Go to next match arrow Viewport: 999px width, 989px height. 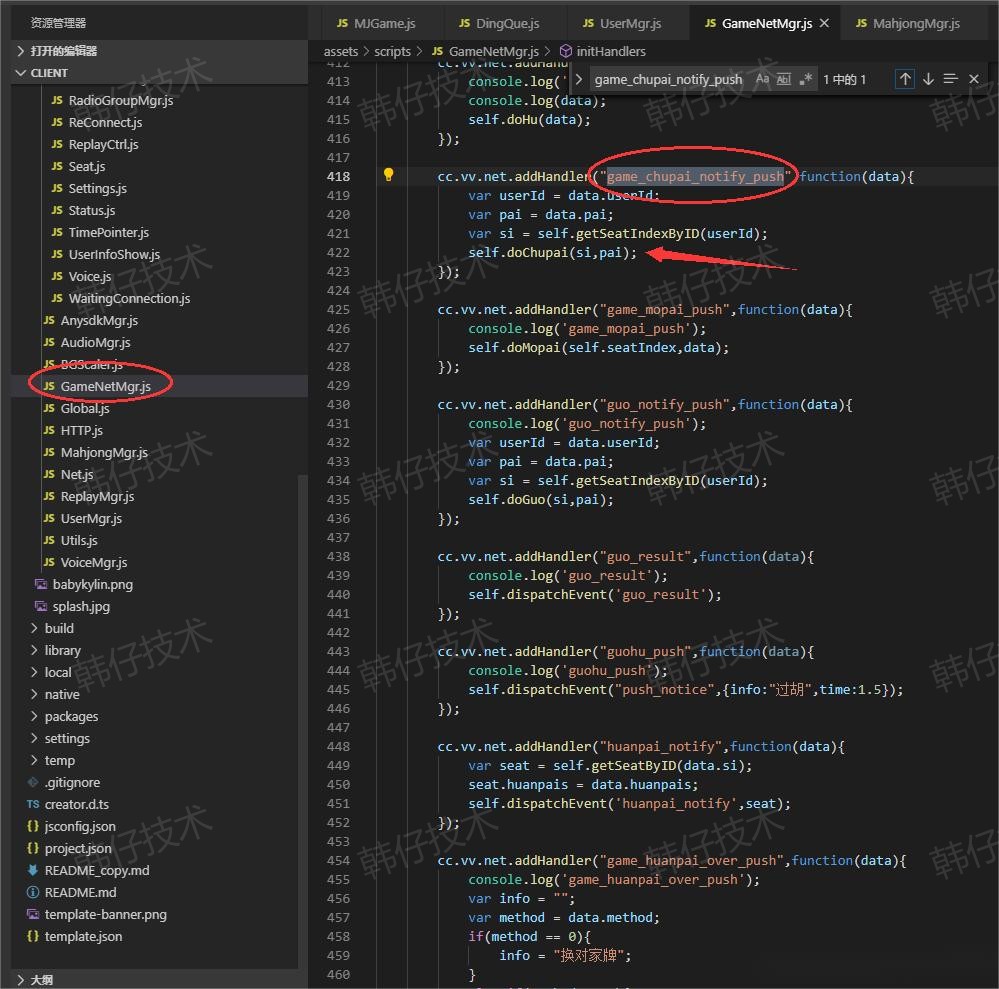pyautogui.click(x=928, y=79)
